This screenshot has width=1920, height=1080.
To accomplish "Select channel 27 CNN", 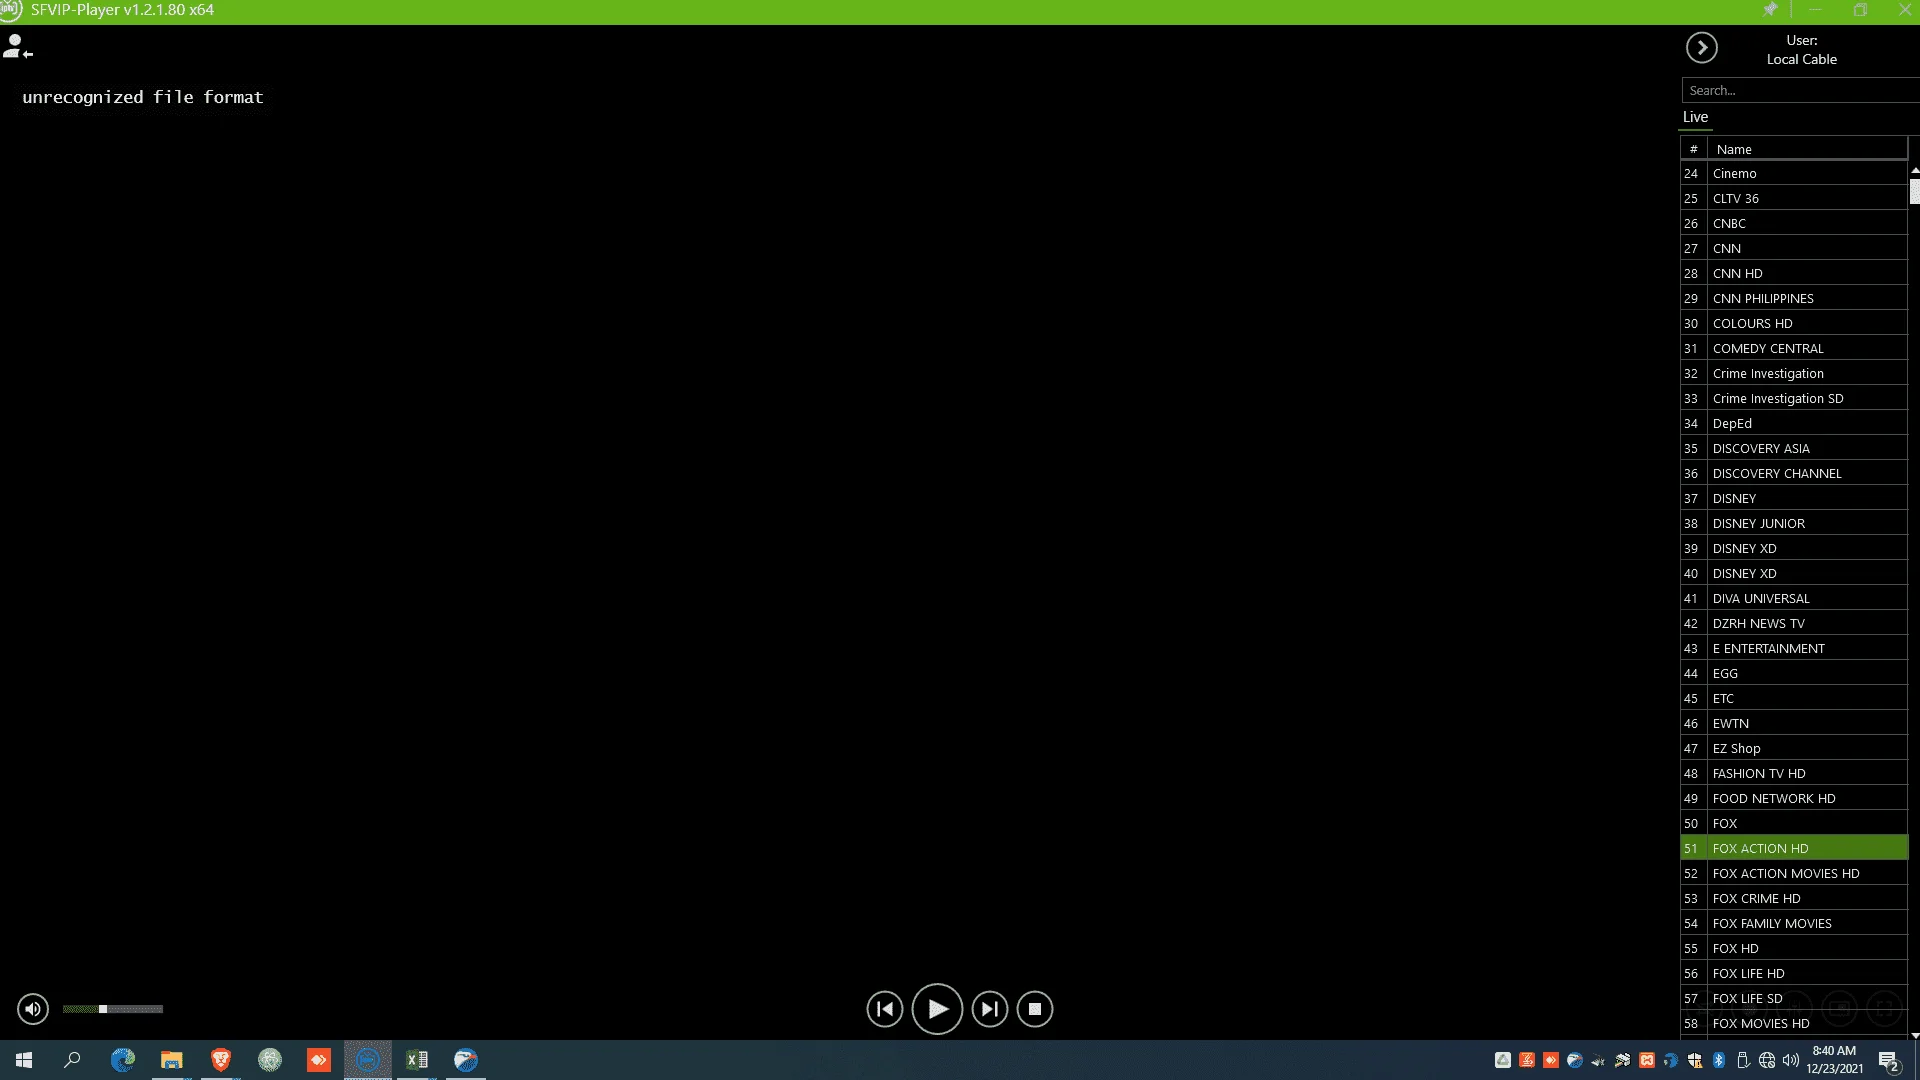I will pyautogui.click(x=1794, y=248).
